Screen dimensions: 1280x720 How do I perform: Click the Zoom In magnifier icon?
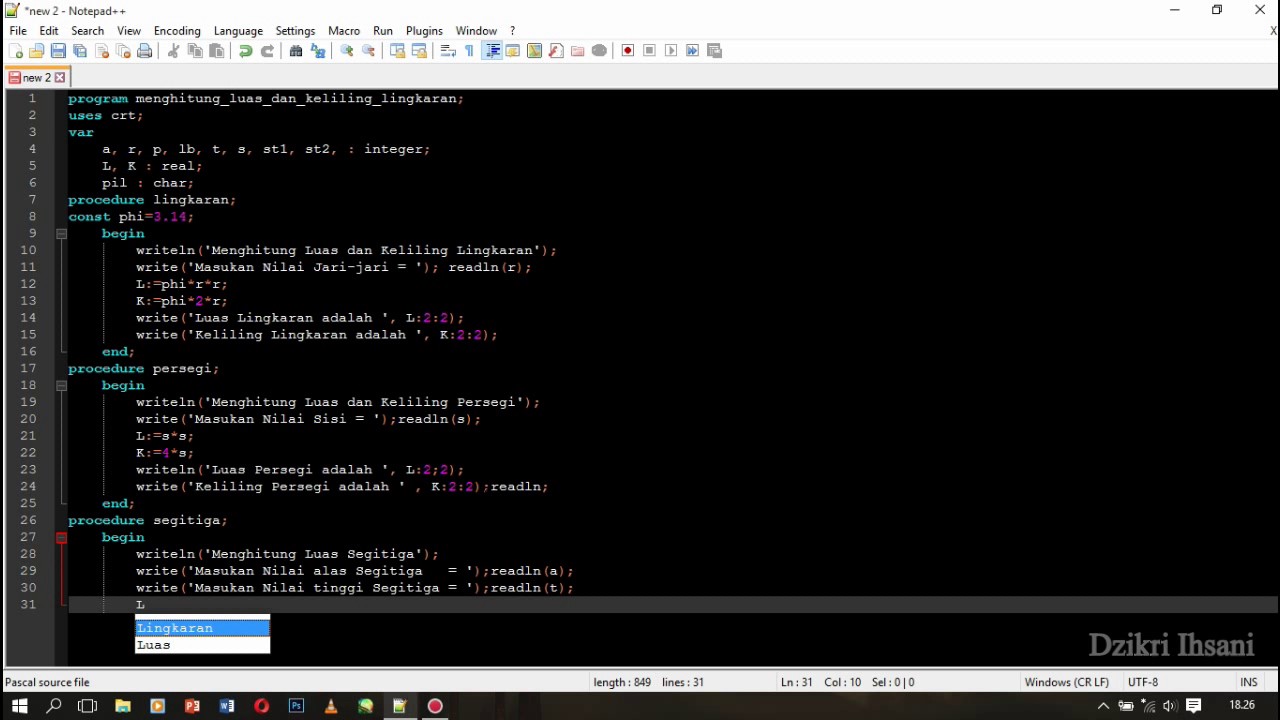point(347,51)
